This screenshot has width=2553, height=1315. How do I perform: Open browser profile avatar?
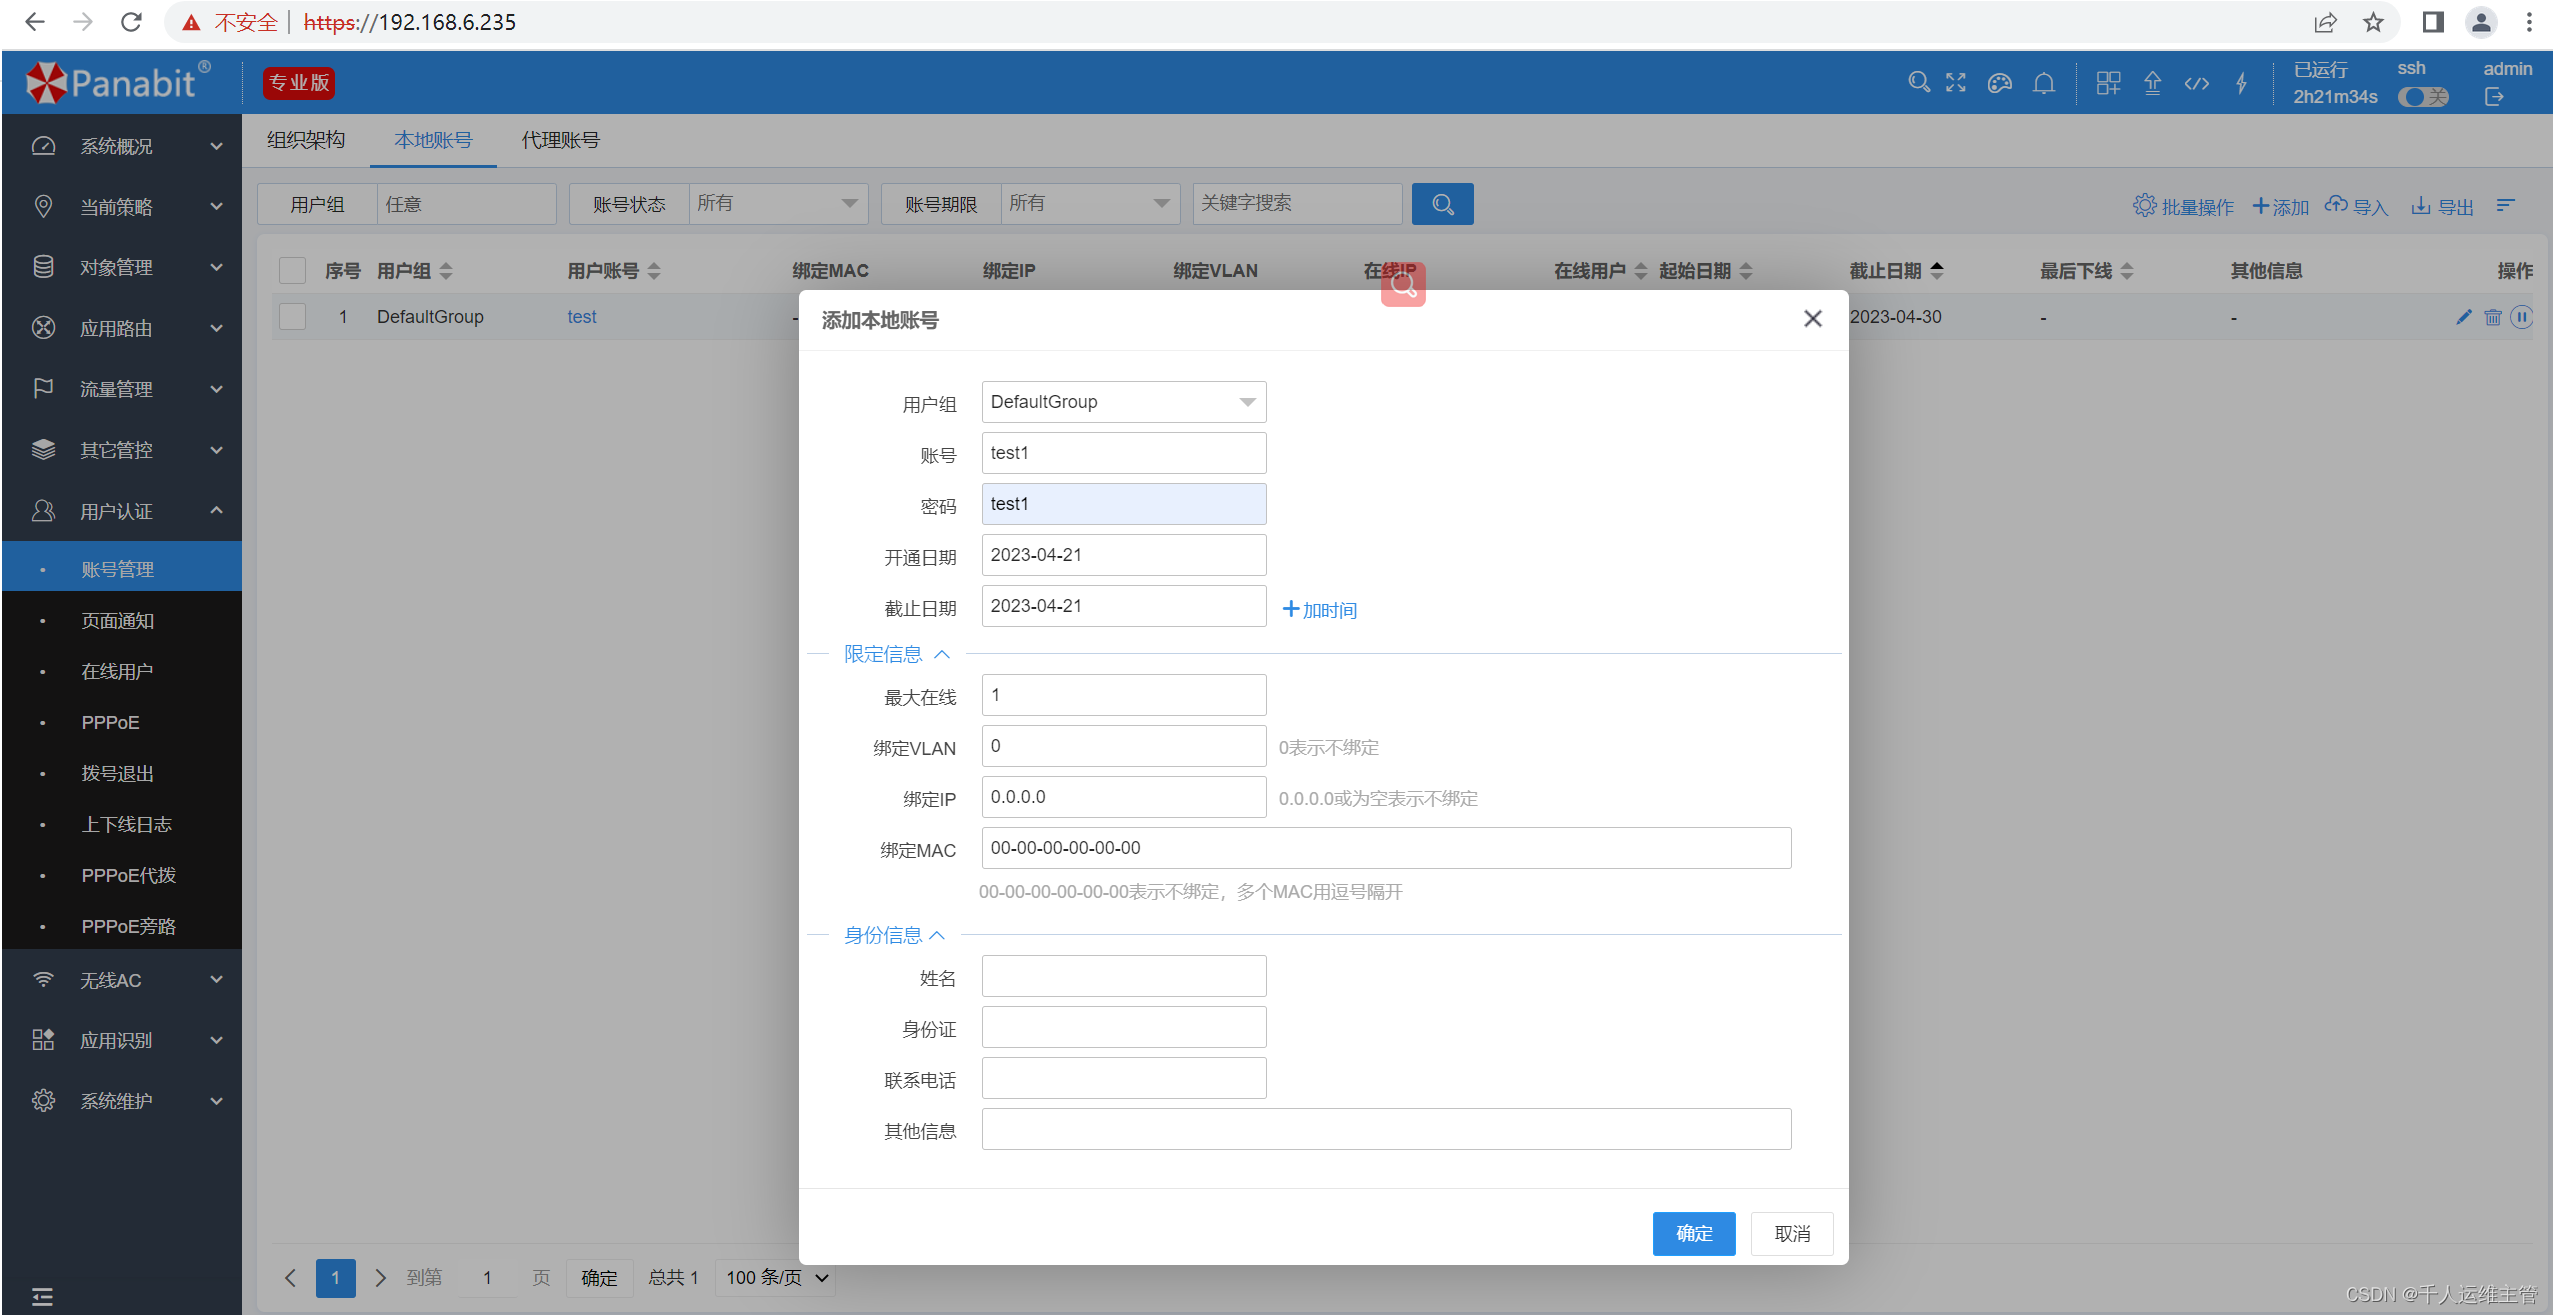[2481, 22]
